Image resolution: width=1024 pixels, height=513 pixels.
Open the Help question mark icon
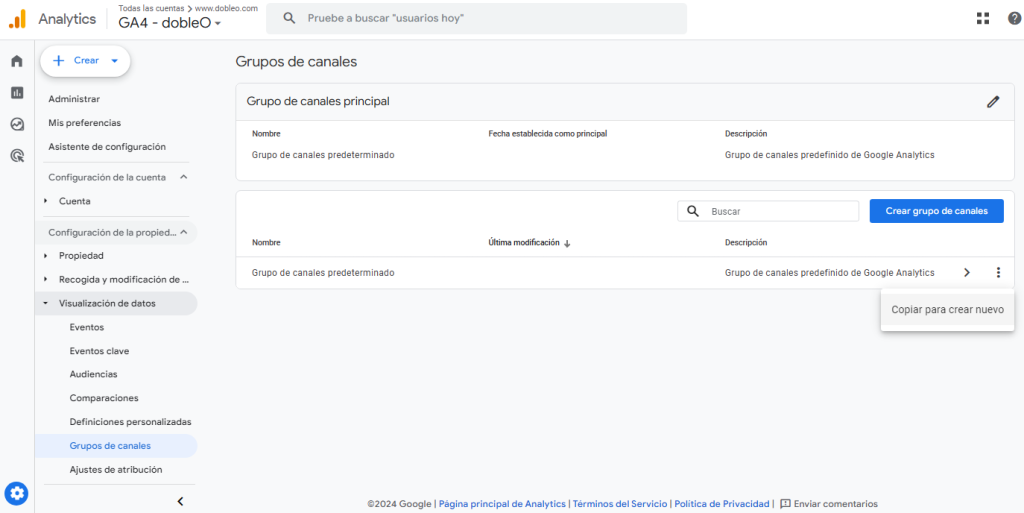(1011, 18)
